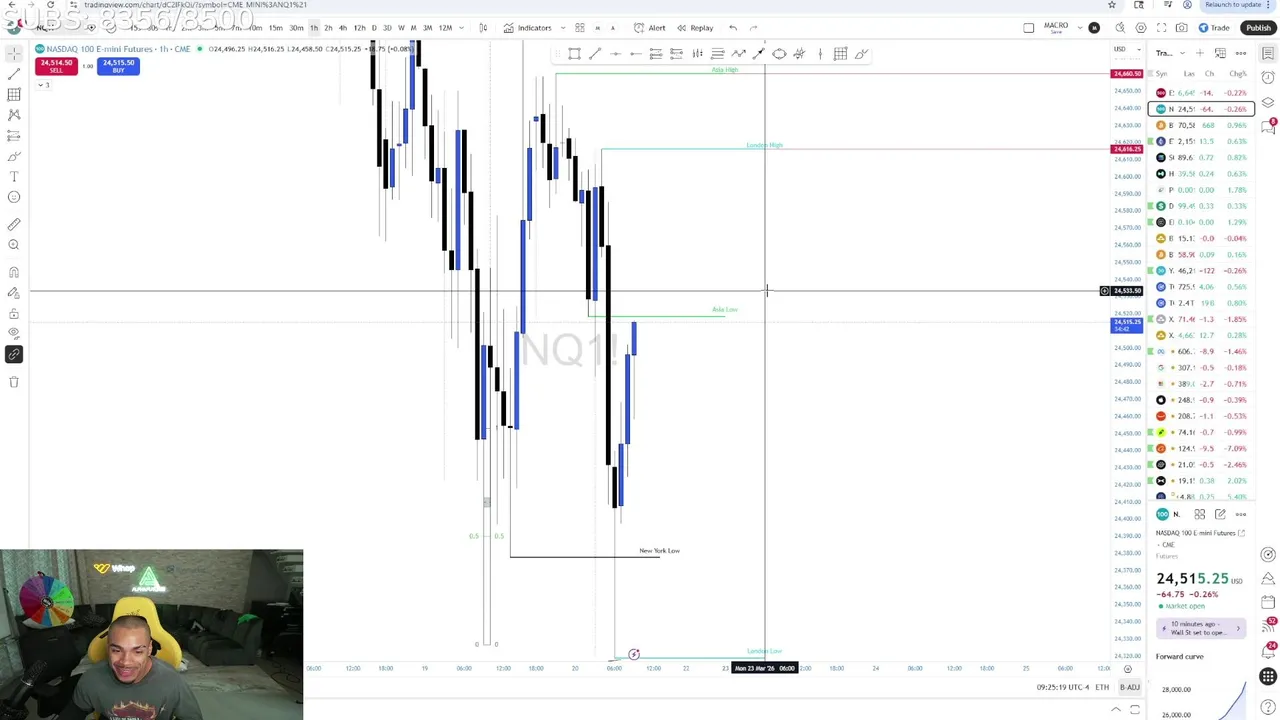Open notifications bell with 24 badge

[x=1268, y=650]
